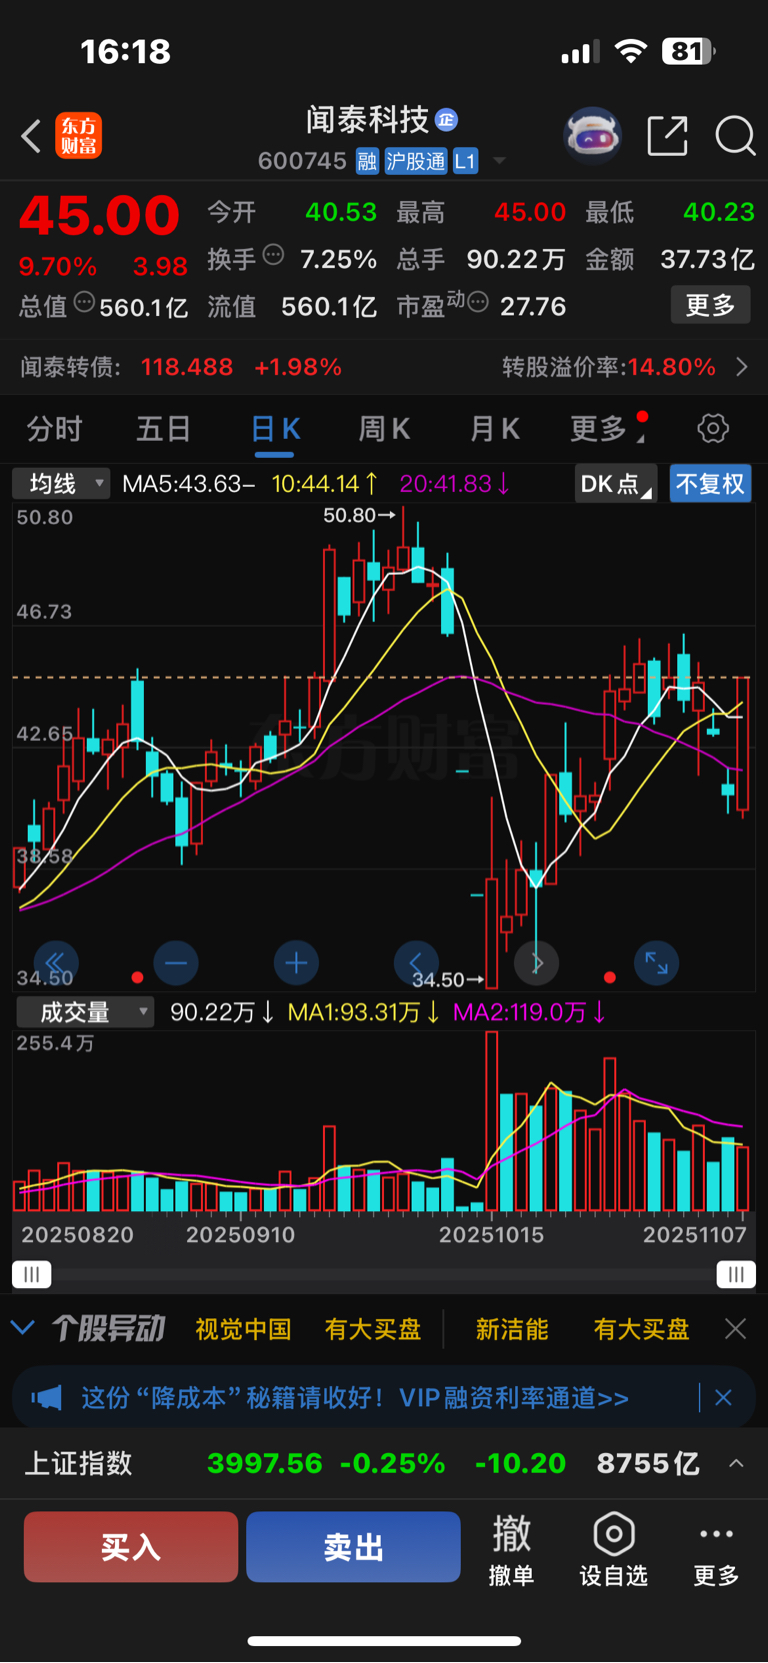Open 新洁能 stock alert
Viewport: 768px width, 1663px height.
tap(512, 1329)
